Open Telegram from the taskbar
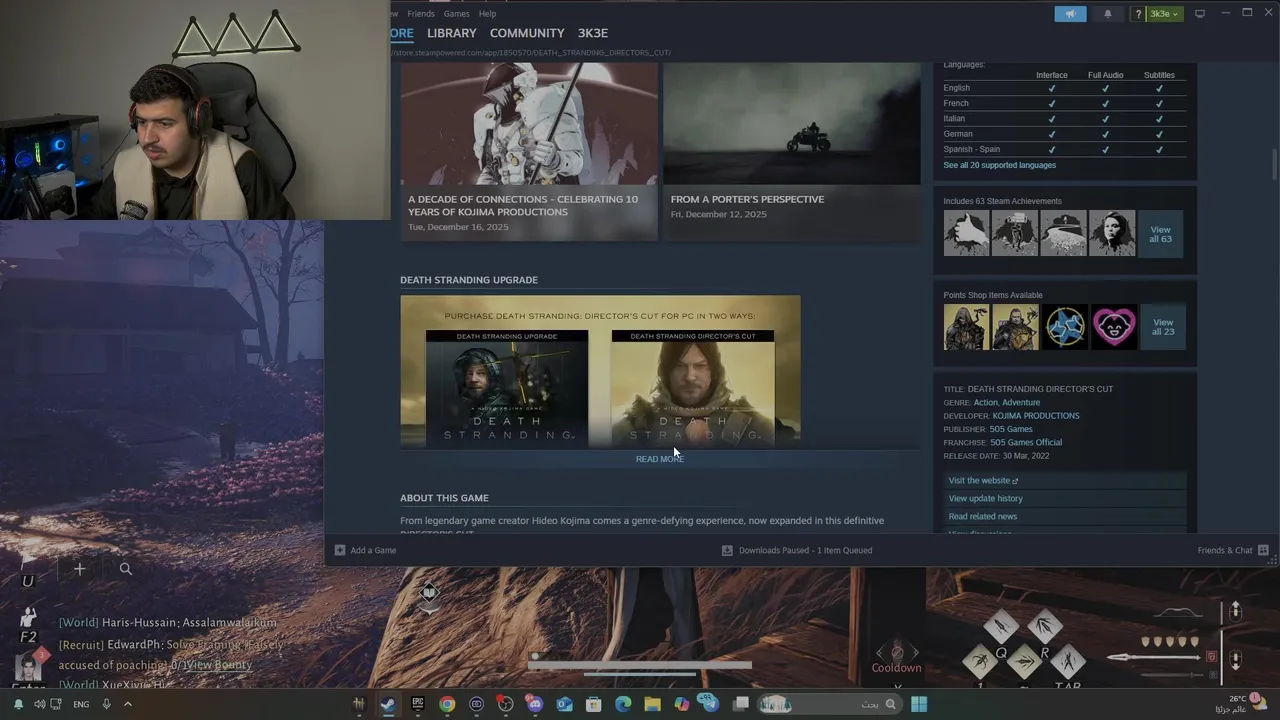The height and width of the screenshot is (720, 1280). [x=711, y=704]
